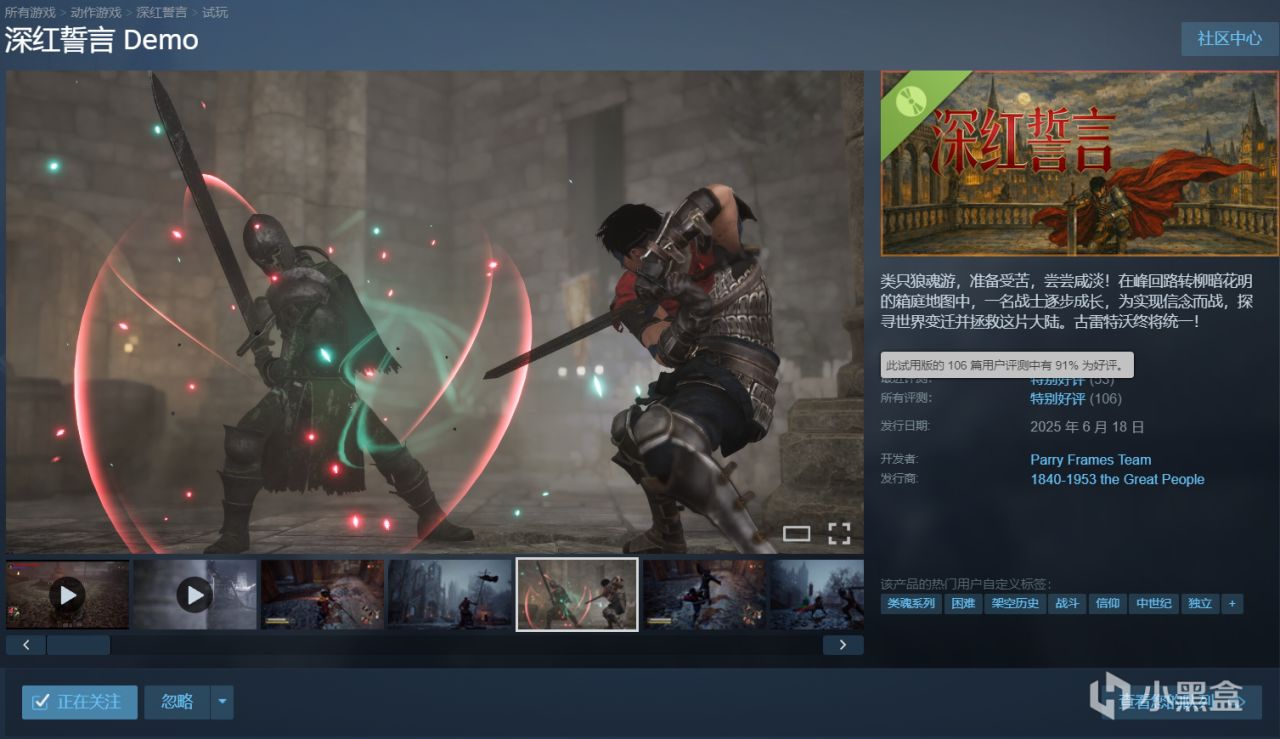1280x739 pixels.
Task: Click the 忽略 button
Action: point(177,702)
